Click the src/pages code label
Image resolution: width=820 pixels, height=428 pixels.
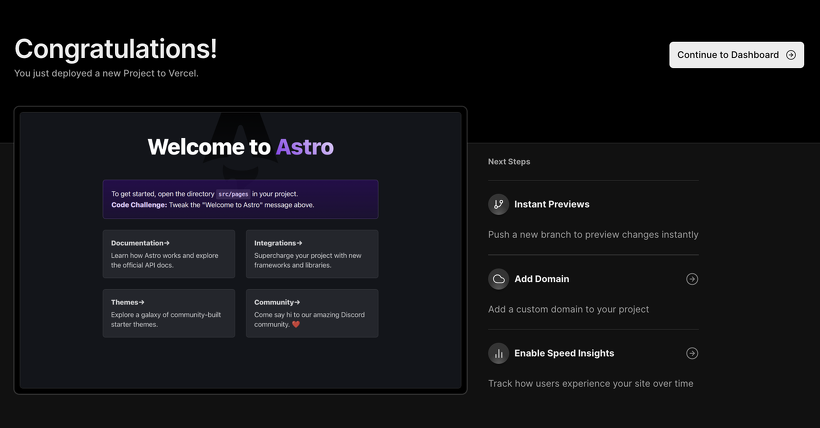click(233, 194)
